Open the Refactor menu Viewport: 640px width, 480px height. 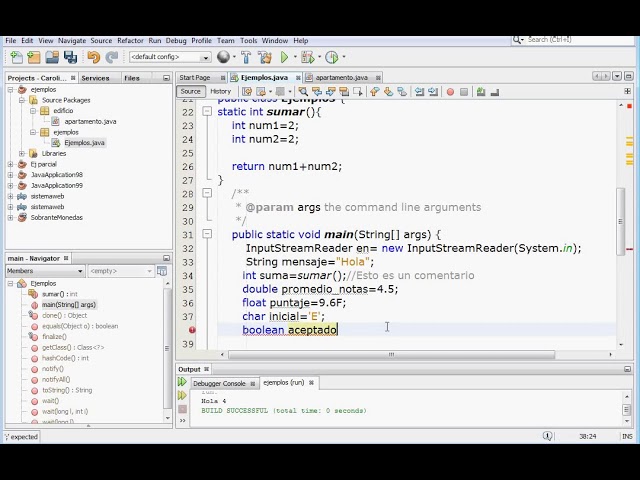pyautogui.click(x=130, y=40)
